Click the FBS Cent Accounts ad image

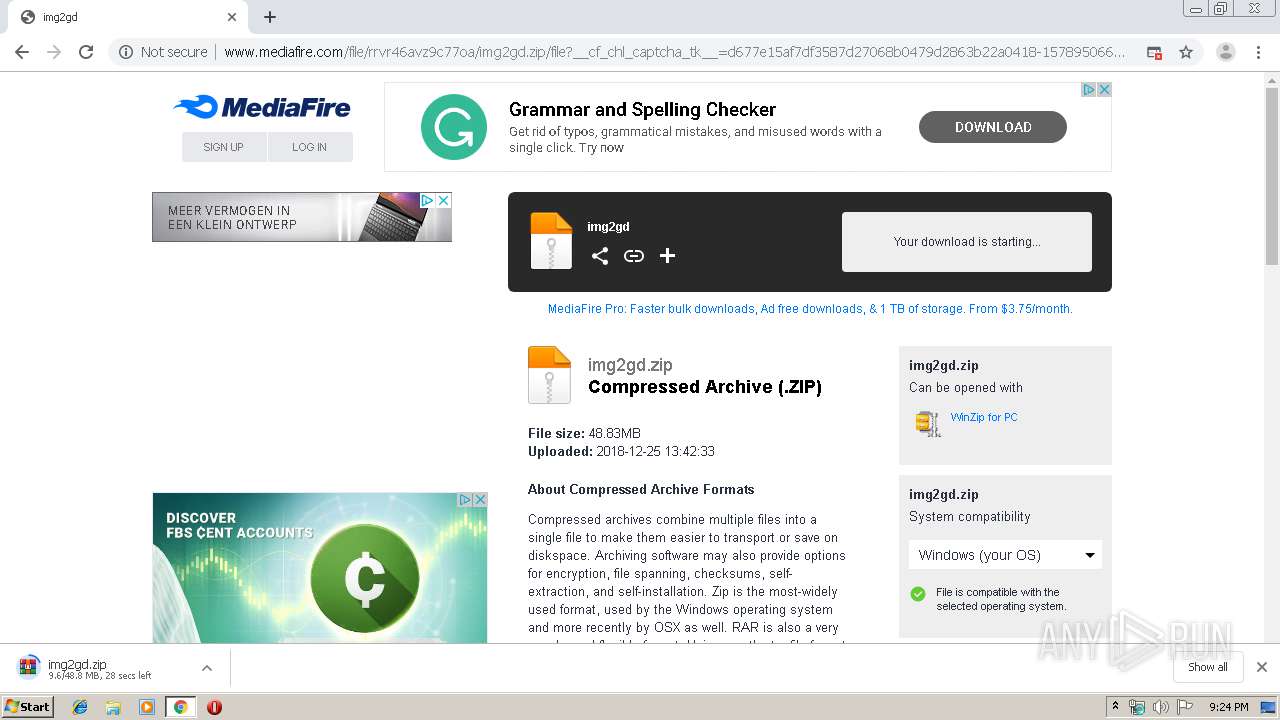pyautogui.click(x=320, y=568)
